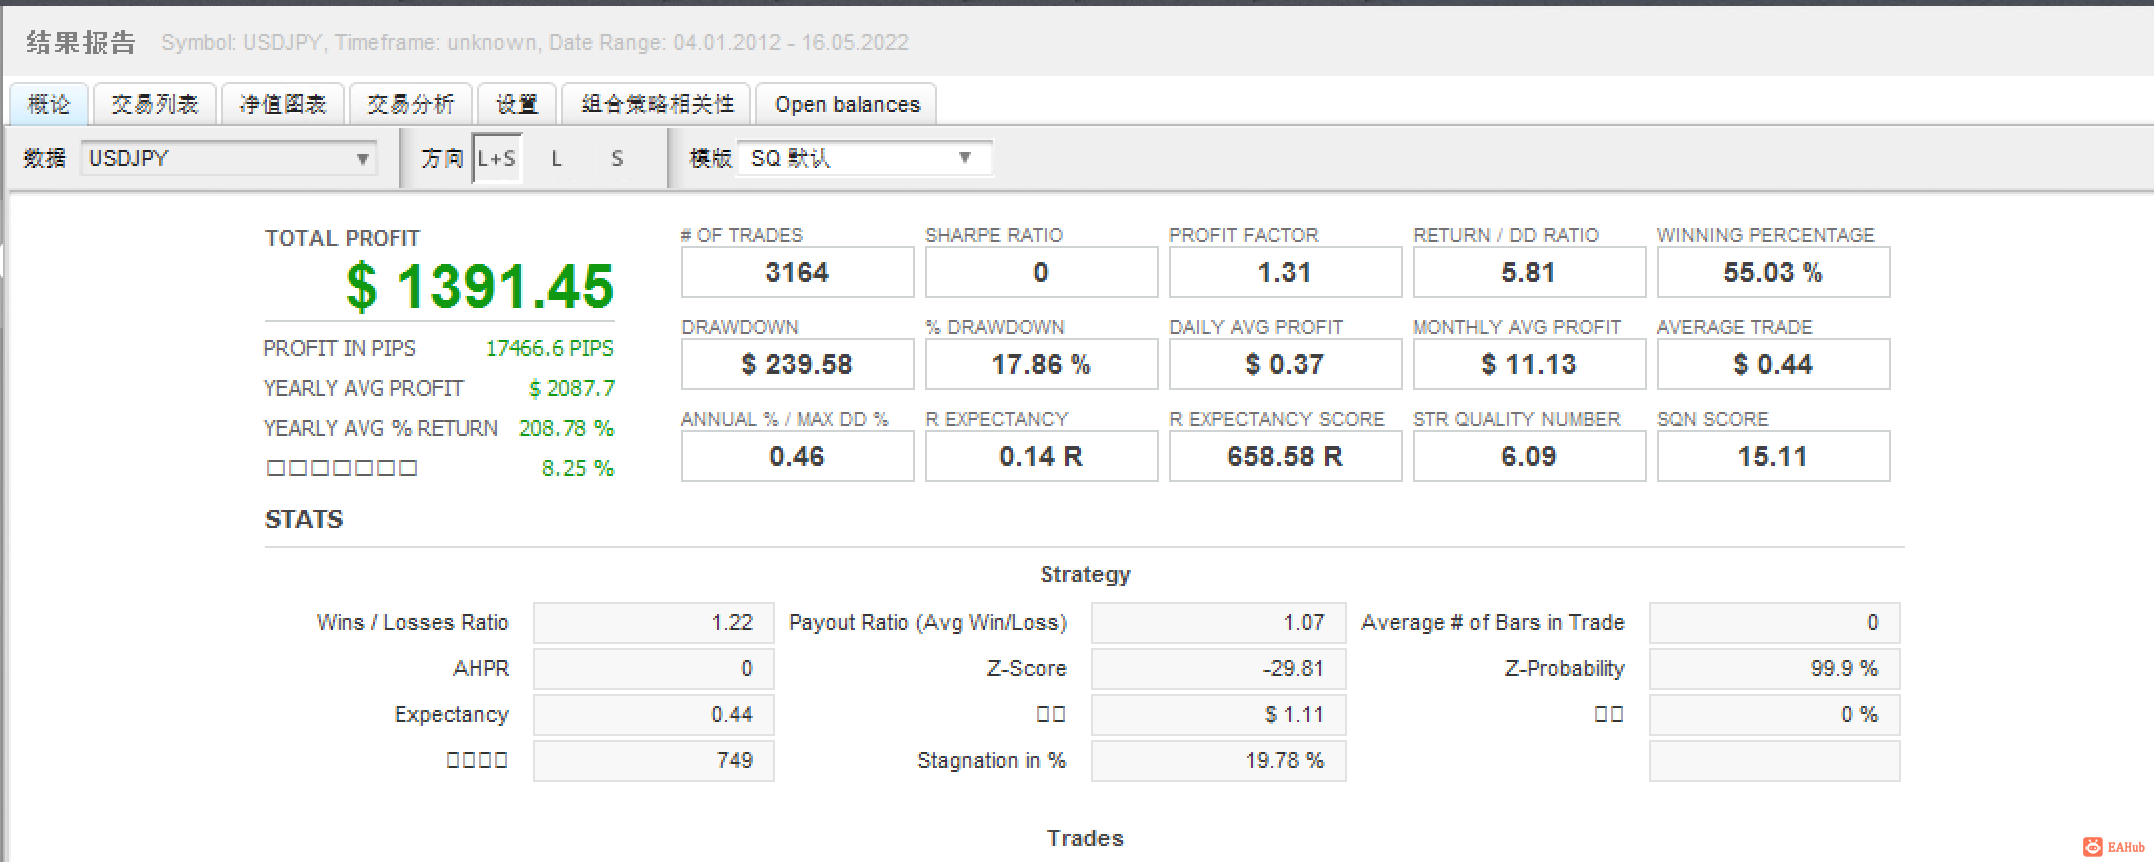Toggle direction to L (long only)
The image size is (2154, 862).
(x=557, y=158)
